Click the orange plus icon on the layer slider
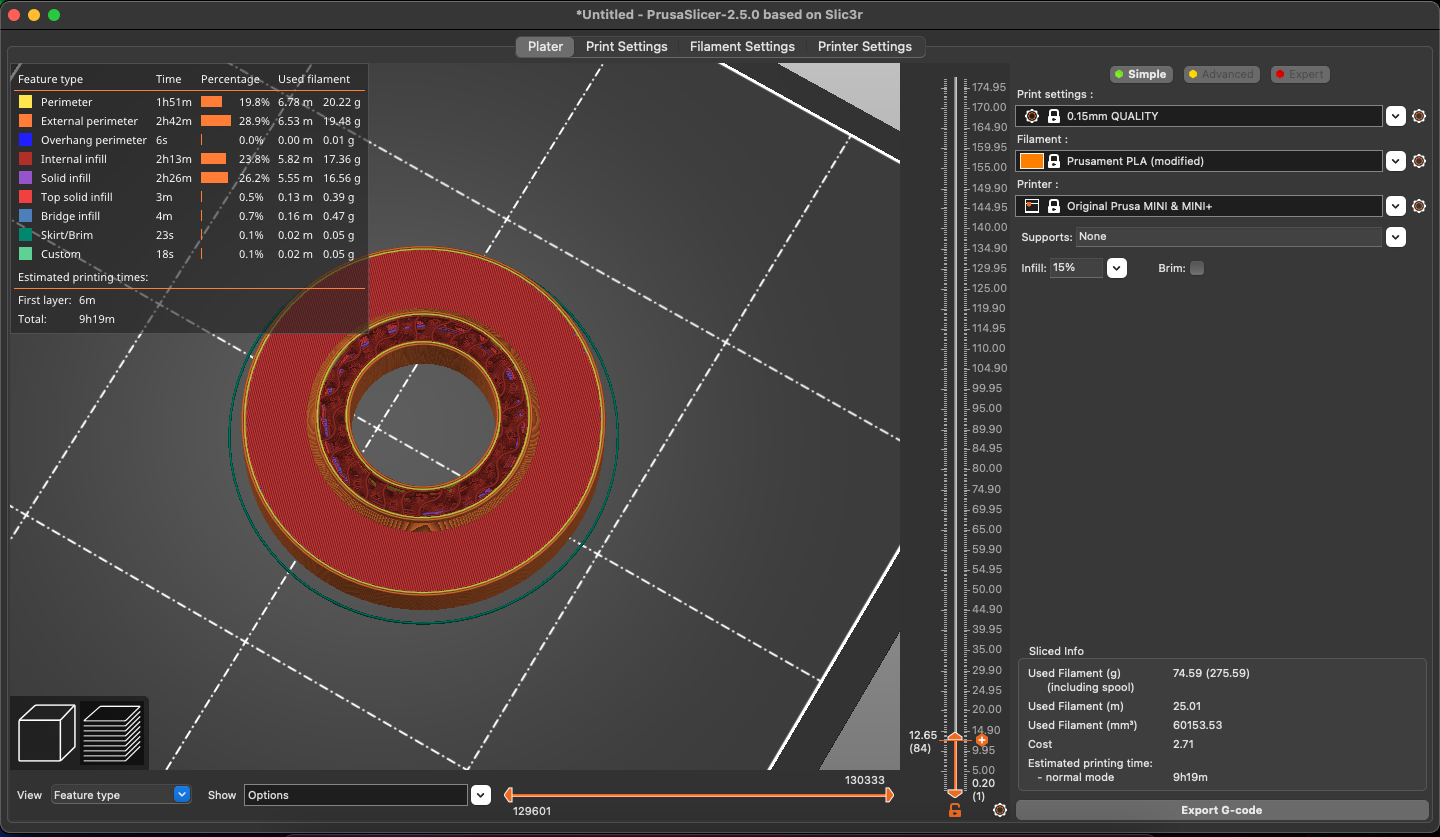 click(x=981, y=741)
